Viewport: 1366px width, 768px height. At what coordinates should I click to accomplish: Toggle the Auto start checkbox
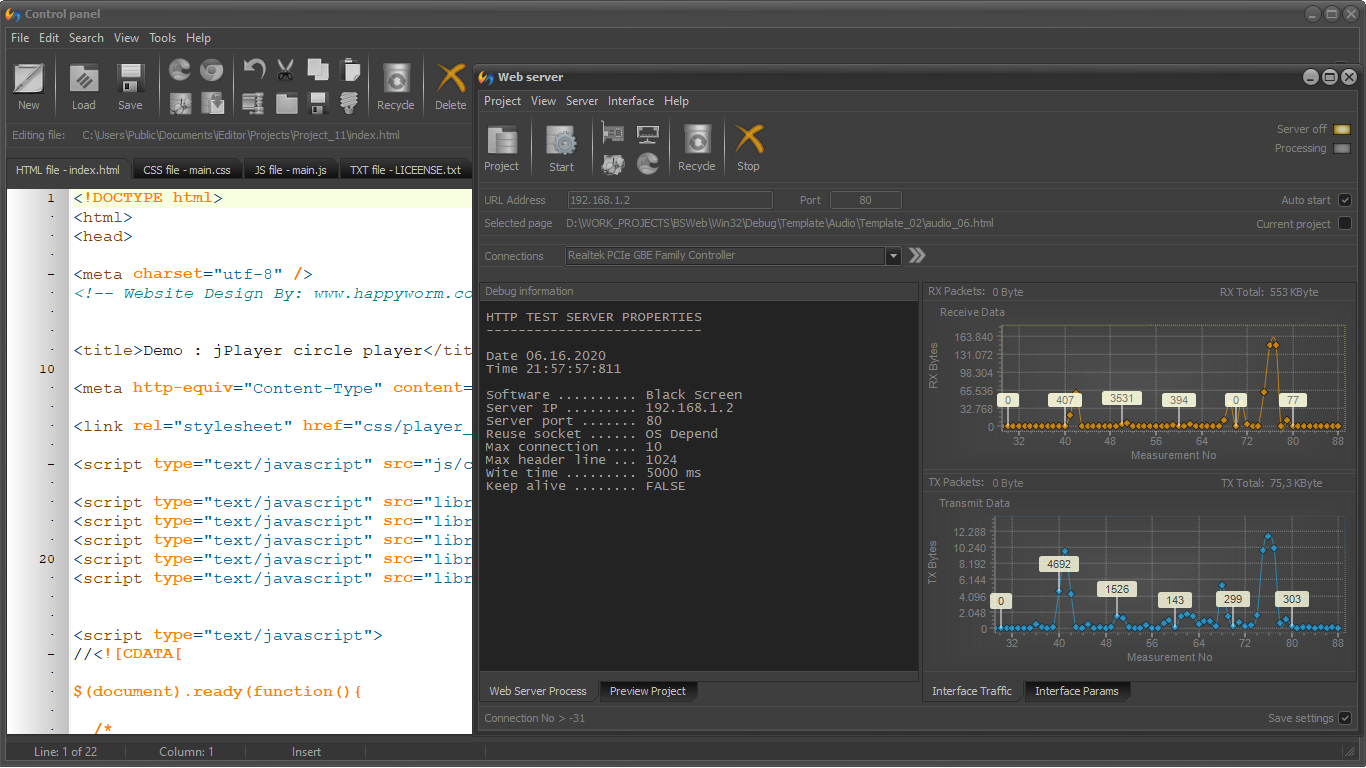1345,200
